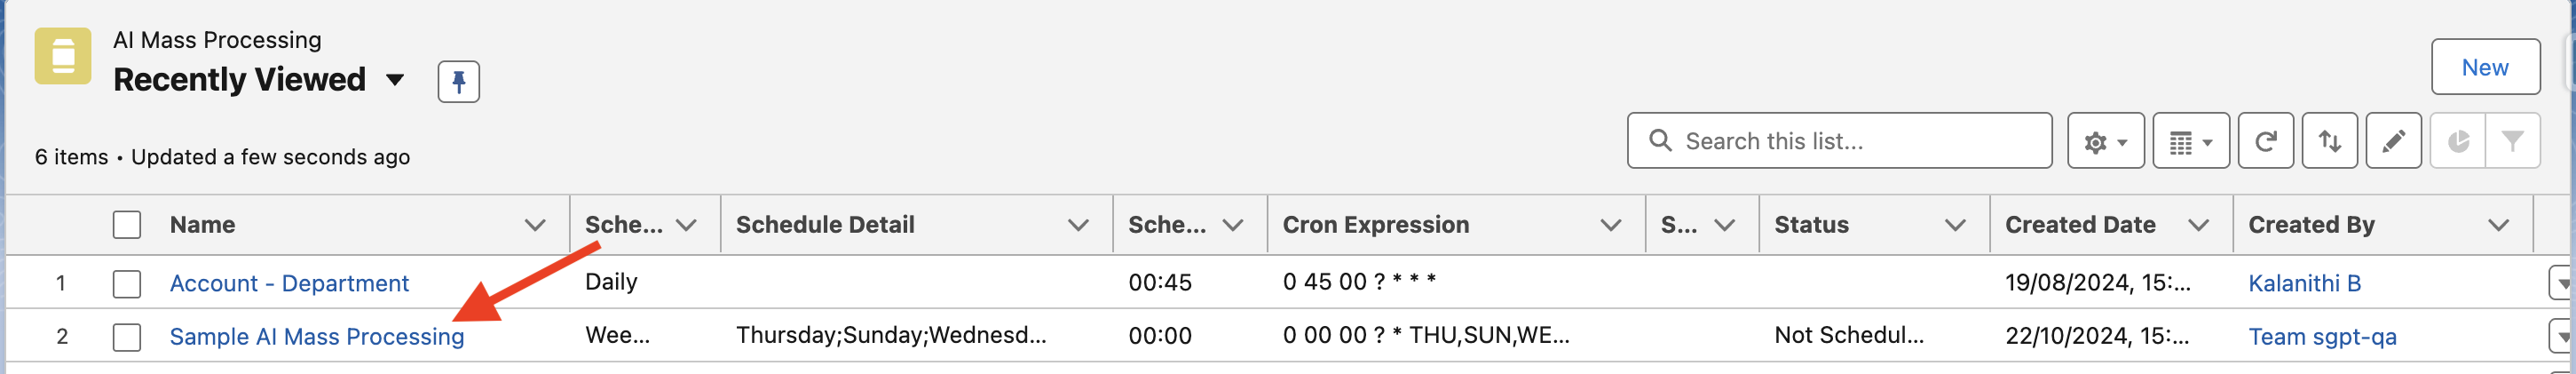
Task: Open the Cron Expression column menu
Action: [1610, 225]
